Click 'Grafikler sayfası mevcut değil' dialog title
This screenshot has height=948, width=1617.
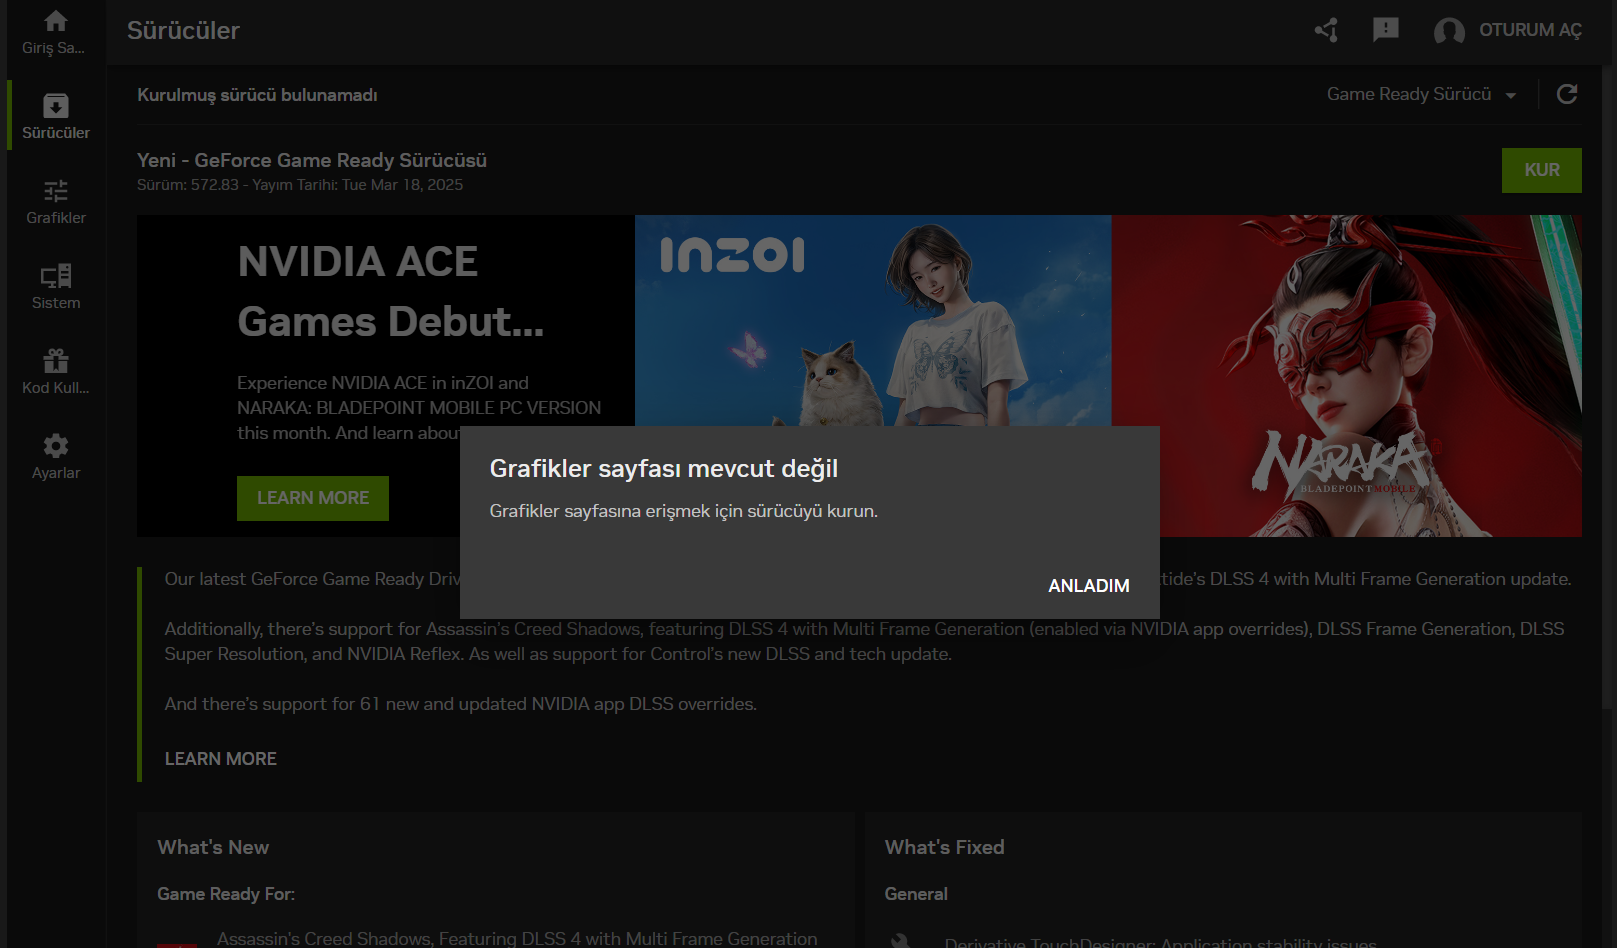pos(664,469)
